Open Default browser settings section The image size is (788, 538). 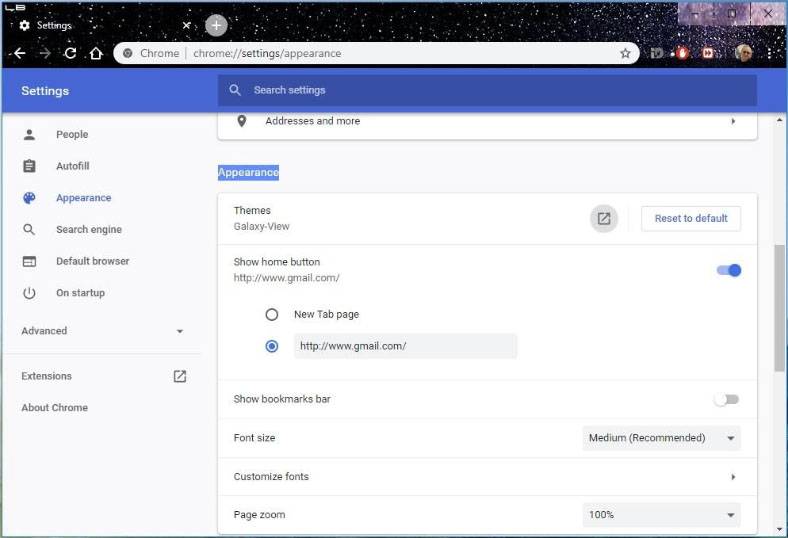92,261
